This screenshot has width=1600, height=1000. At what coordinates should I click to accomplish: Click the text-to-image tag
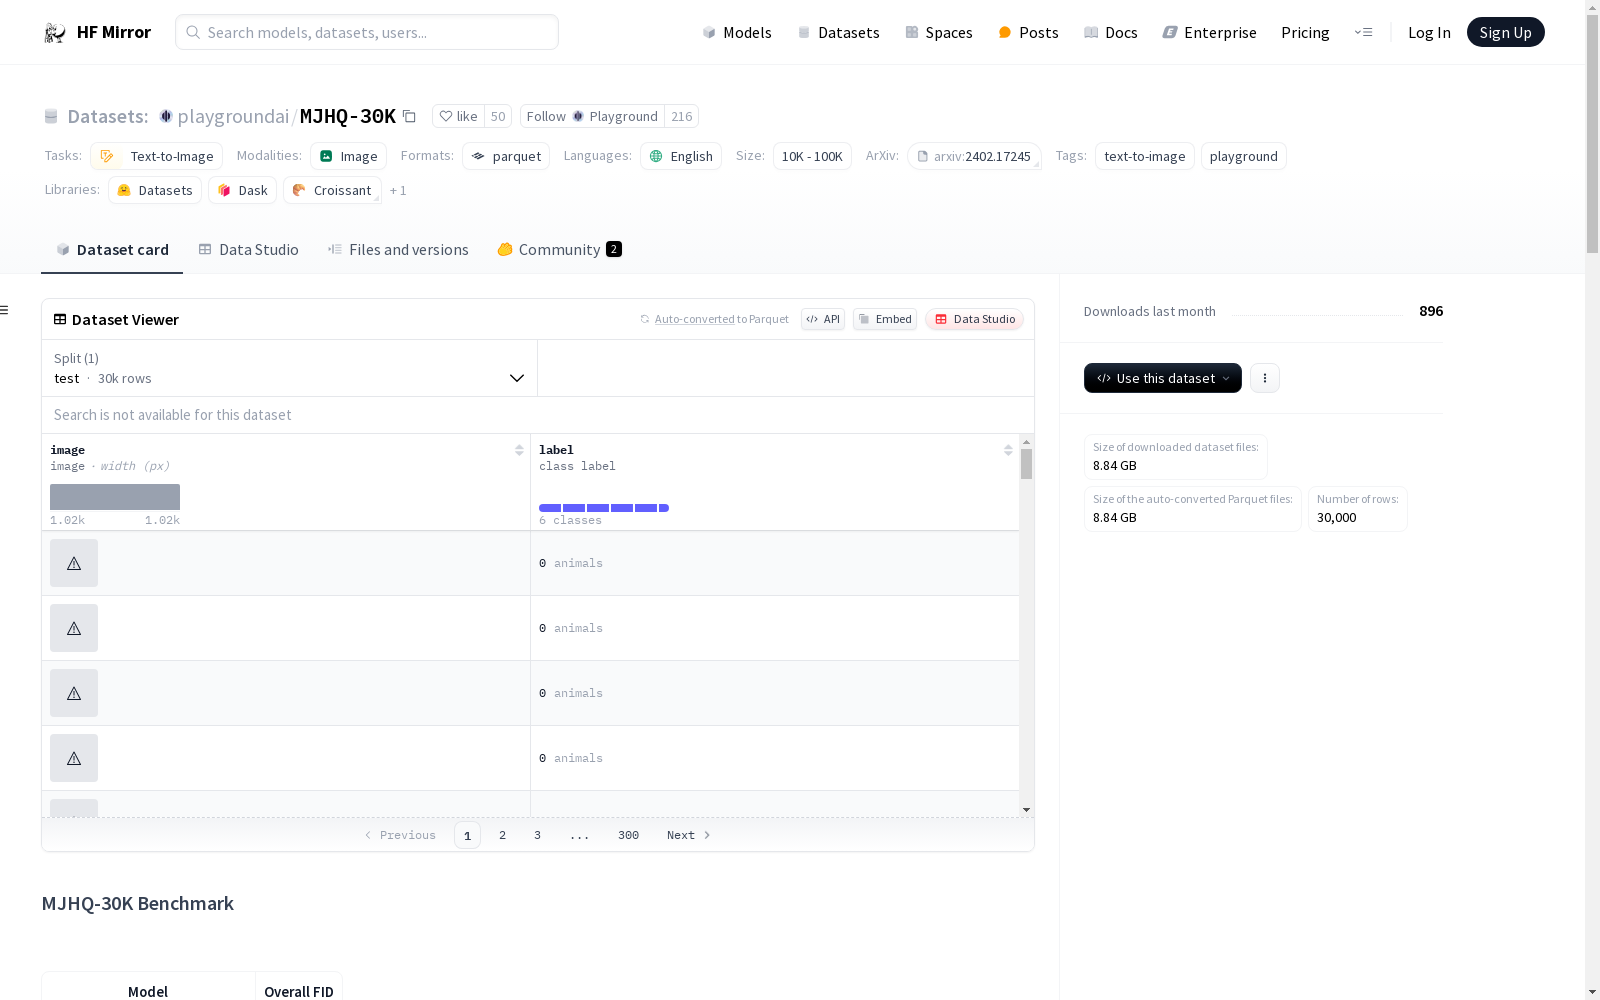[1144, 156]
